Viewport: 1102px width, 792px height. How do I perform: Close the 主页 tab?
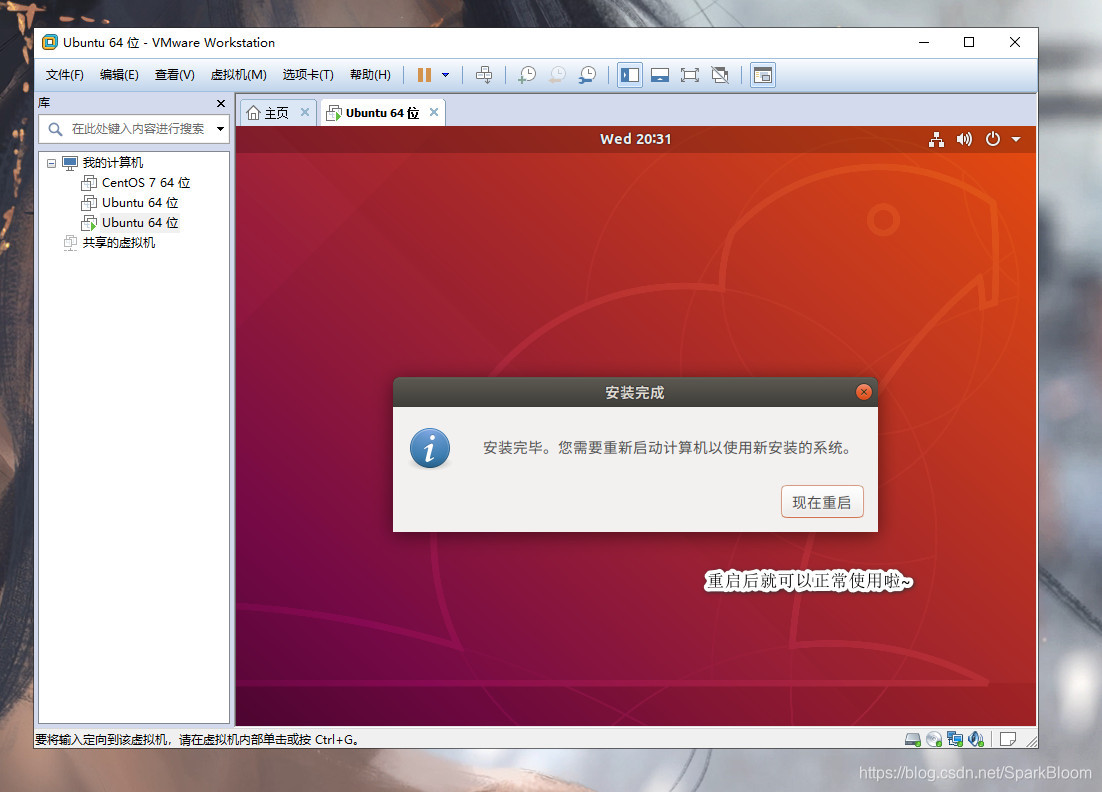[x=305, y=112]
